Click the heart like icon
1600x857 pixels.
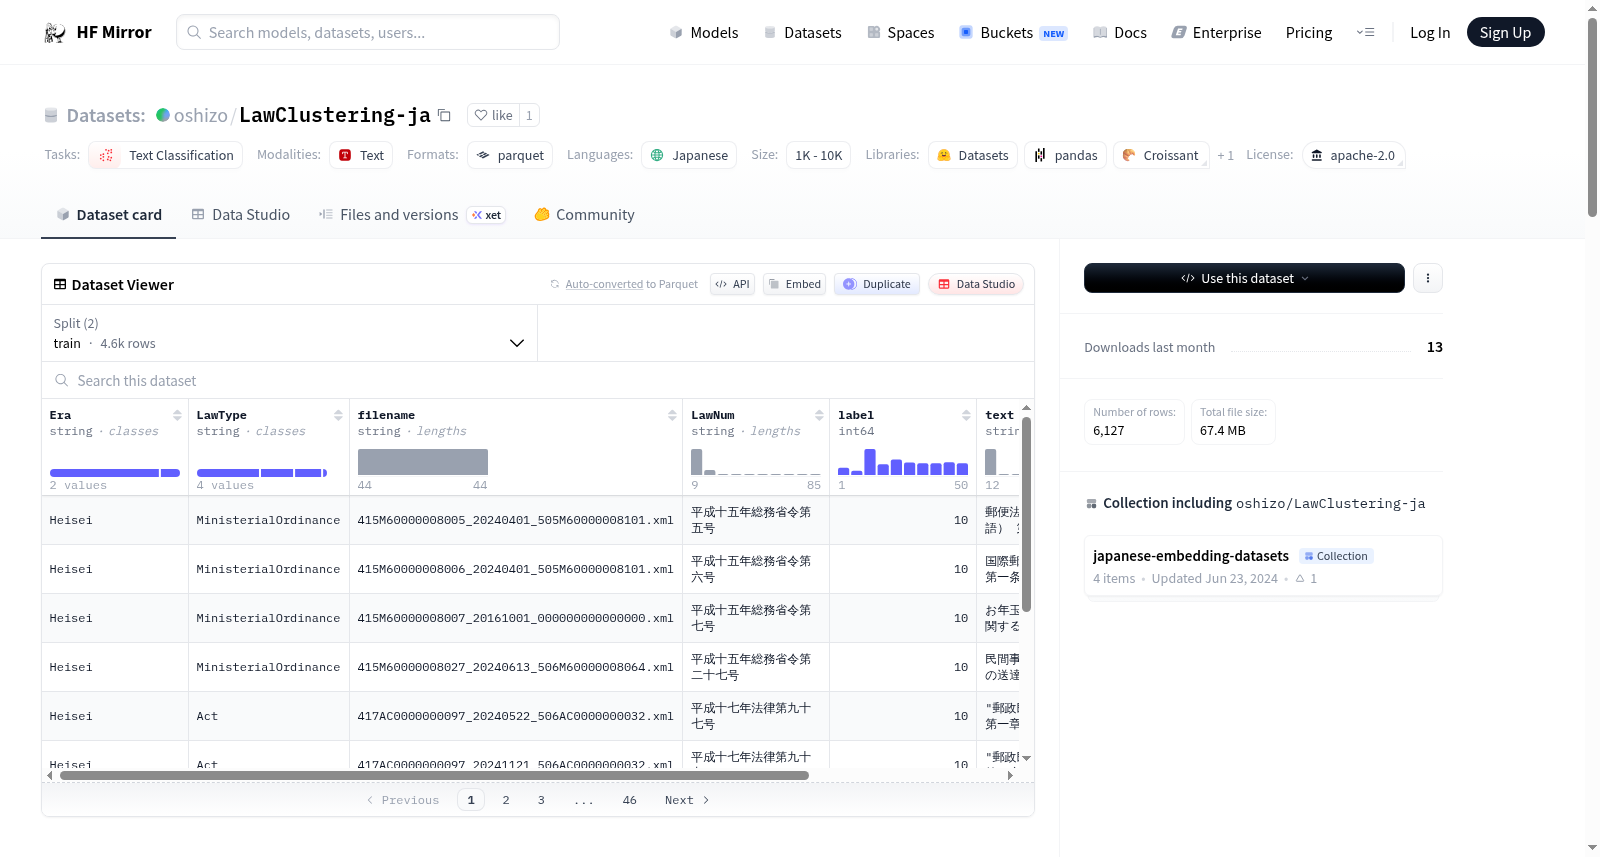[x=481, y=116]
